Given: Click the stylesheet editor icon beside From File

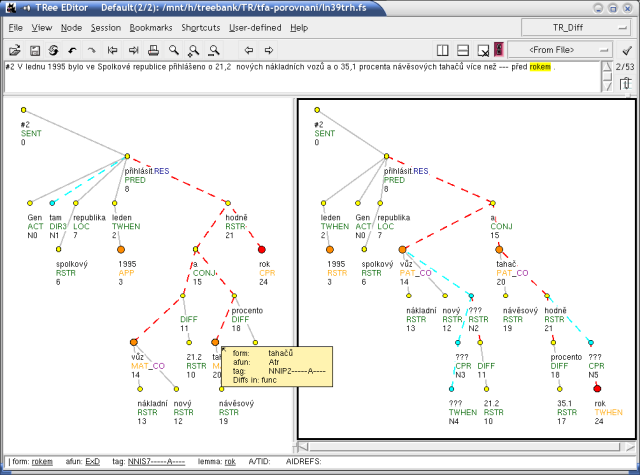Looking at the screenshot, I should (498, 50).
